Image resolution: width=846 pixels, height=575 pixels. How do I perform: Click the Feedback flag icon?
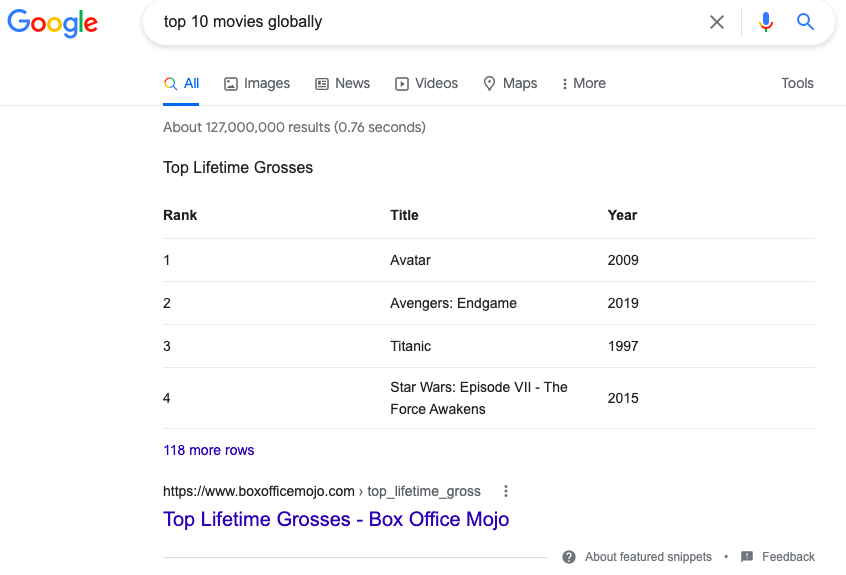(747, 557)
